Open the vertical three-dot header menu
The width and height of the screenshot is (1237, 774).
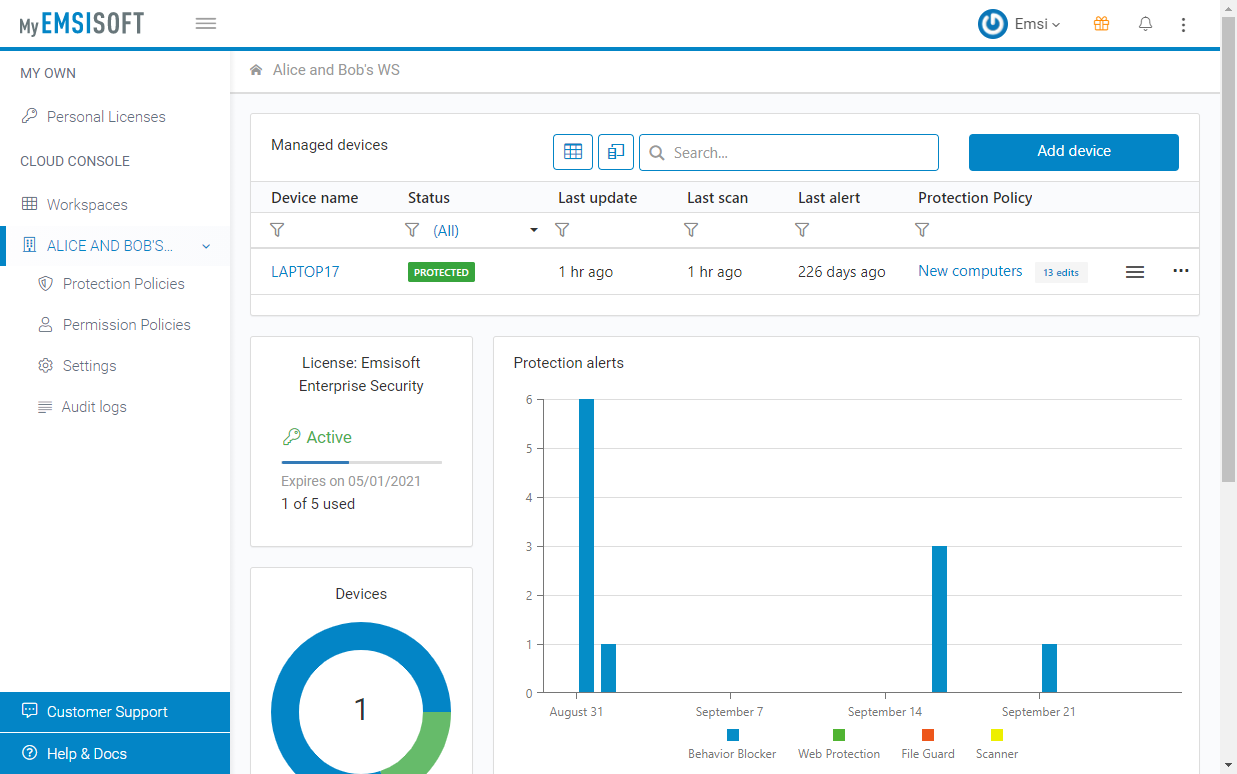tap(1184, 24)
